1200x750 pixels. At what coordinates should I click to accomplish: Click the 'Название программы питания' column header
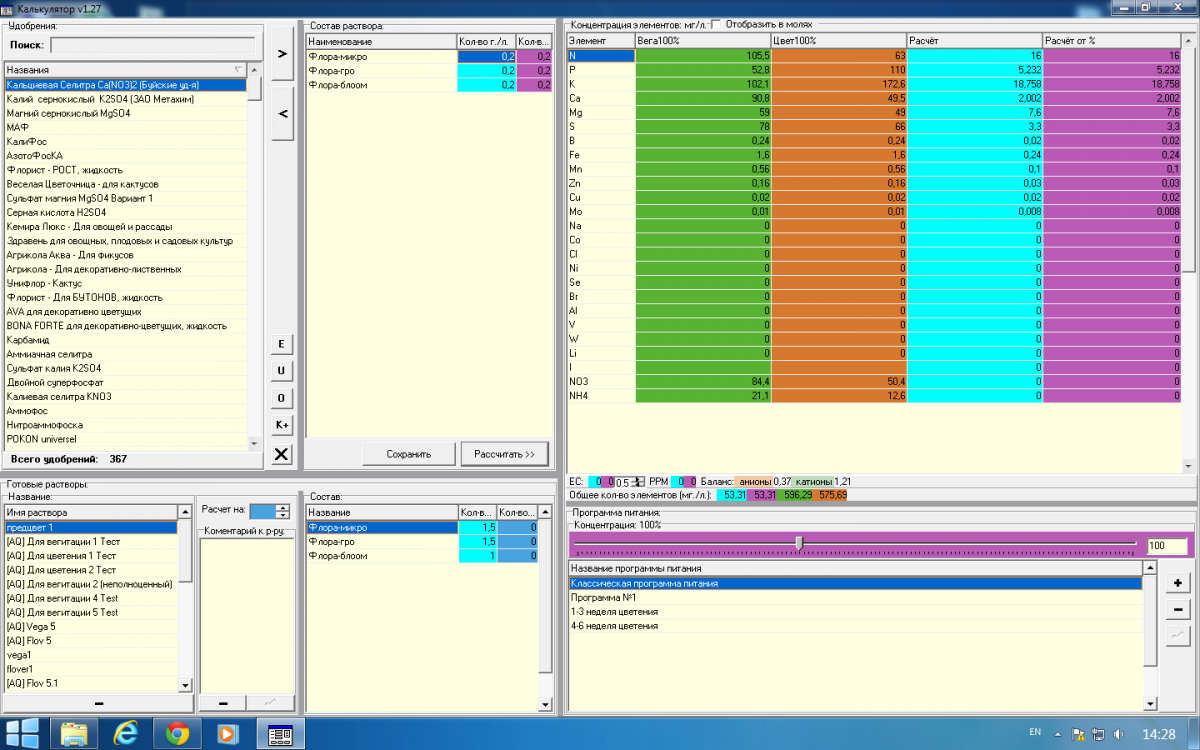[855, 569]
